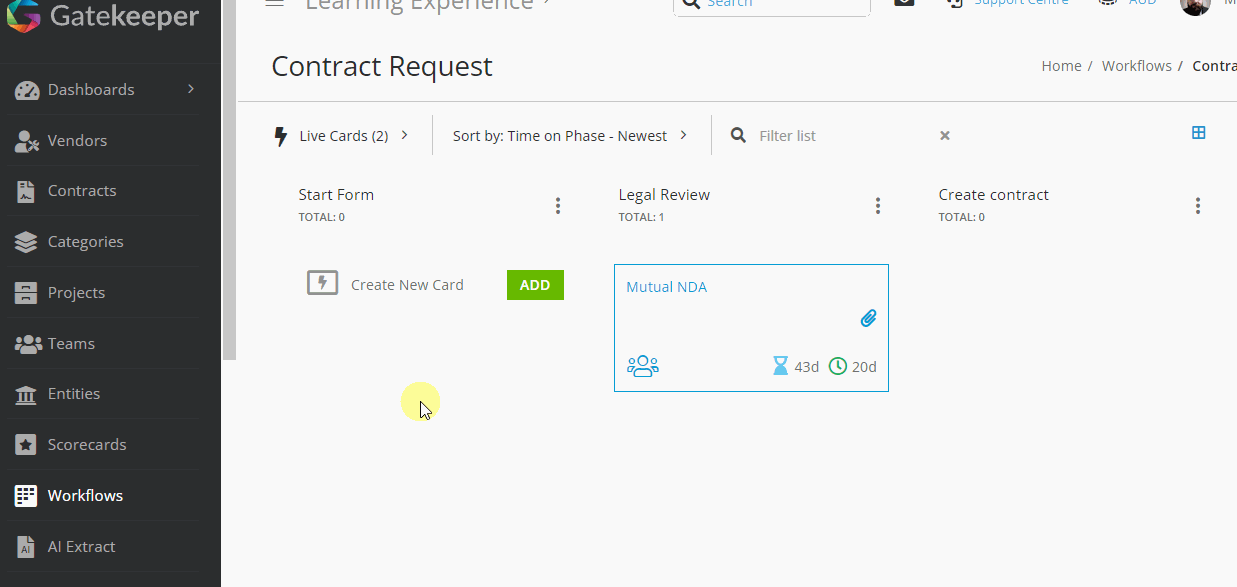Click the paperclip attachment icon on Mutual NDA
The height and width of the screenshot is (587, 1237).
pyautogui.click(x=868, y=319)
